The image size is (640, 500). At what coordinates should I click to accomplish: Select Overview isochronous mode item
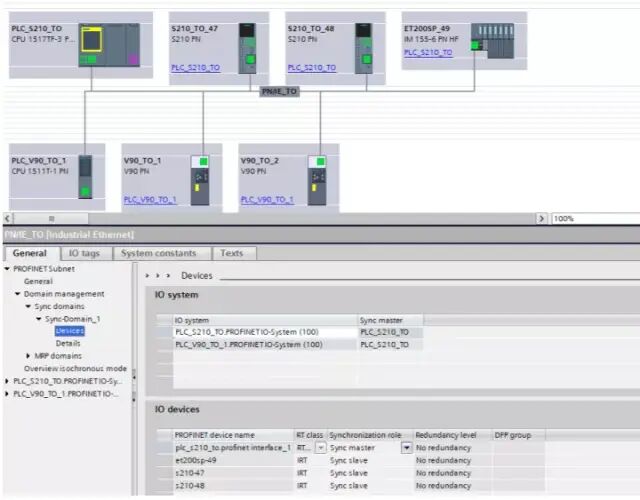[x=76, y=369]
